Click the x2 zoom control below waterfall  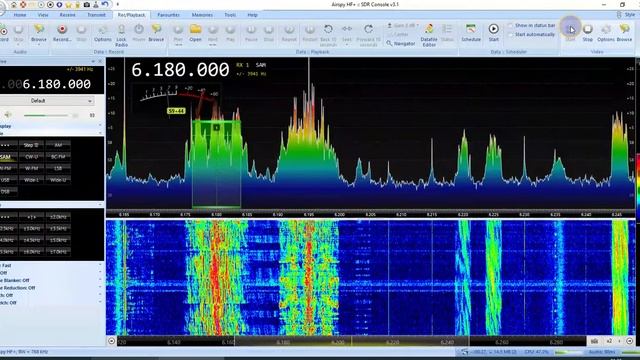(609, 341)
